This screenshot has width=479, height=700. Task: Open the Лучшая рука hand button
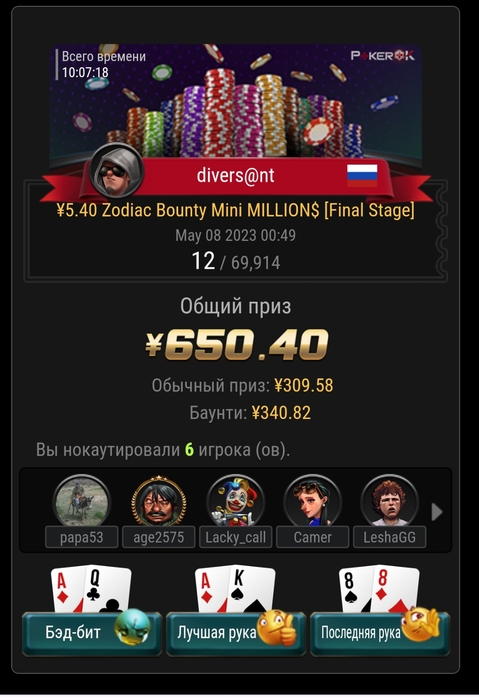click(236, 634)
